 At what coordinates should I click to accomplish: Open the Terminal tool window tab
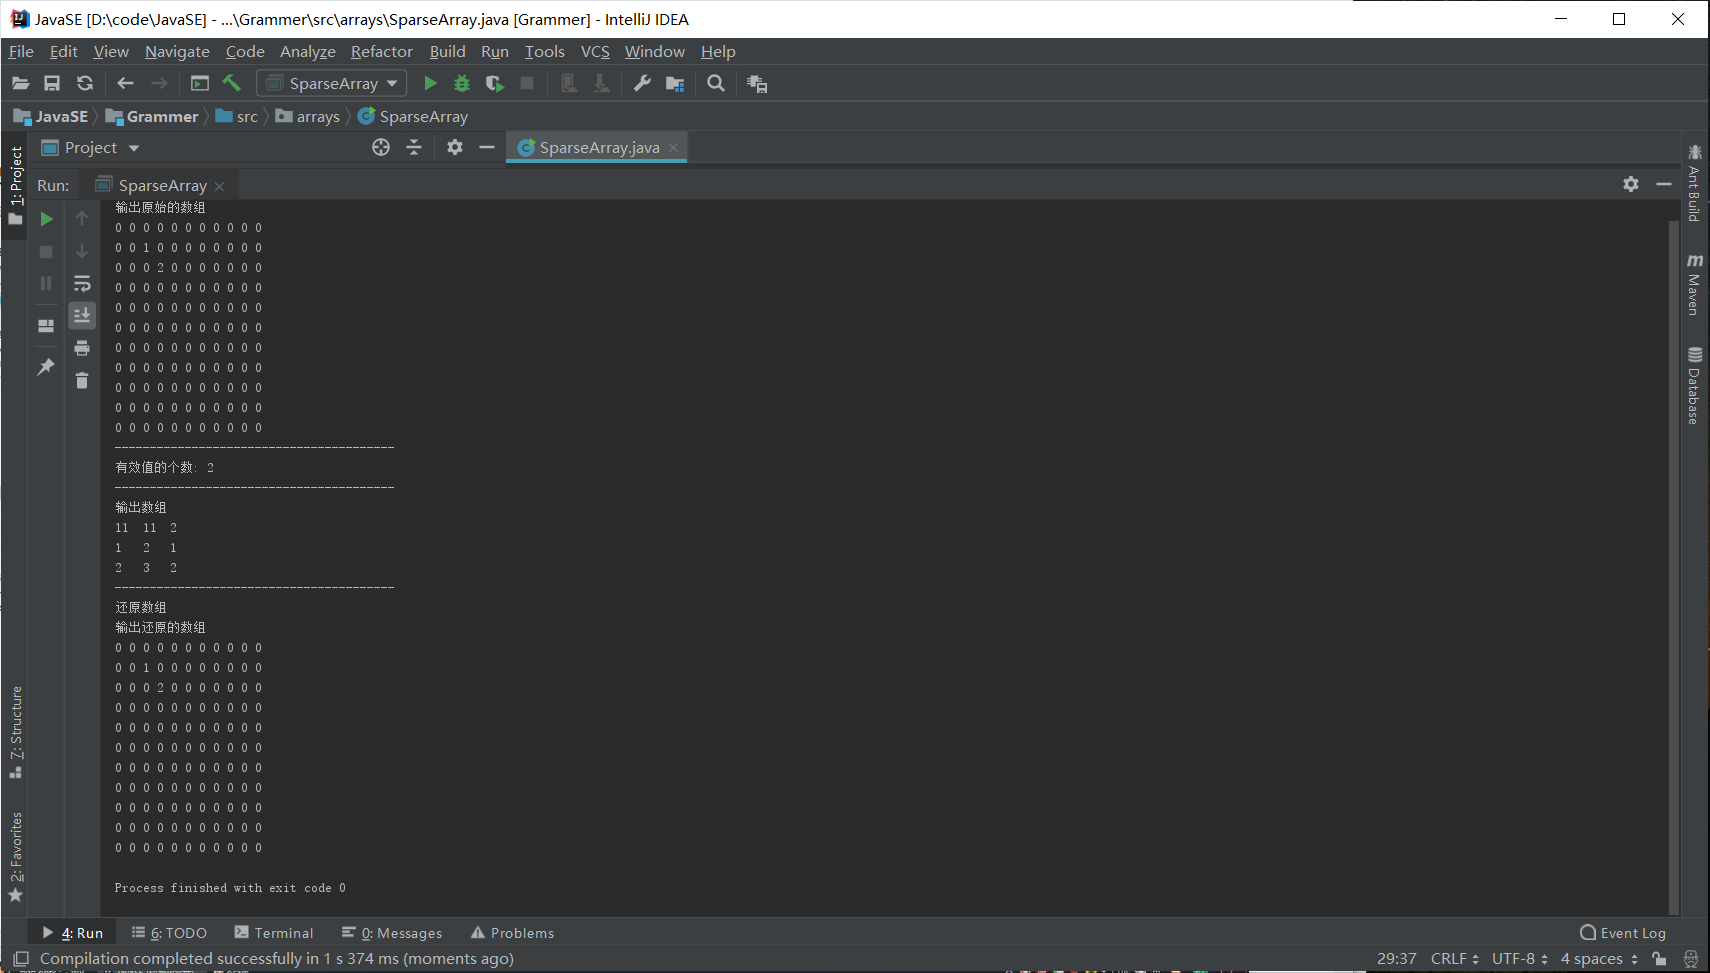pos(274,933)
